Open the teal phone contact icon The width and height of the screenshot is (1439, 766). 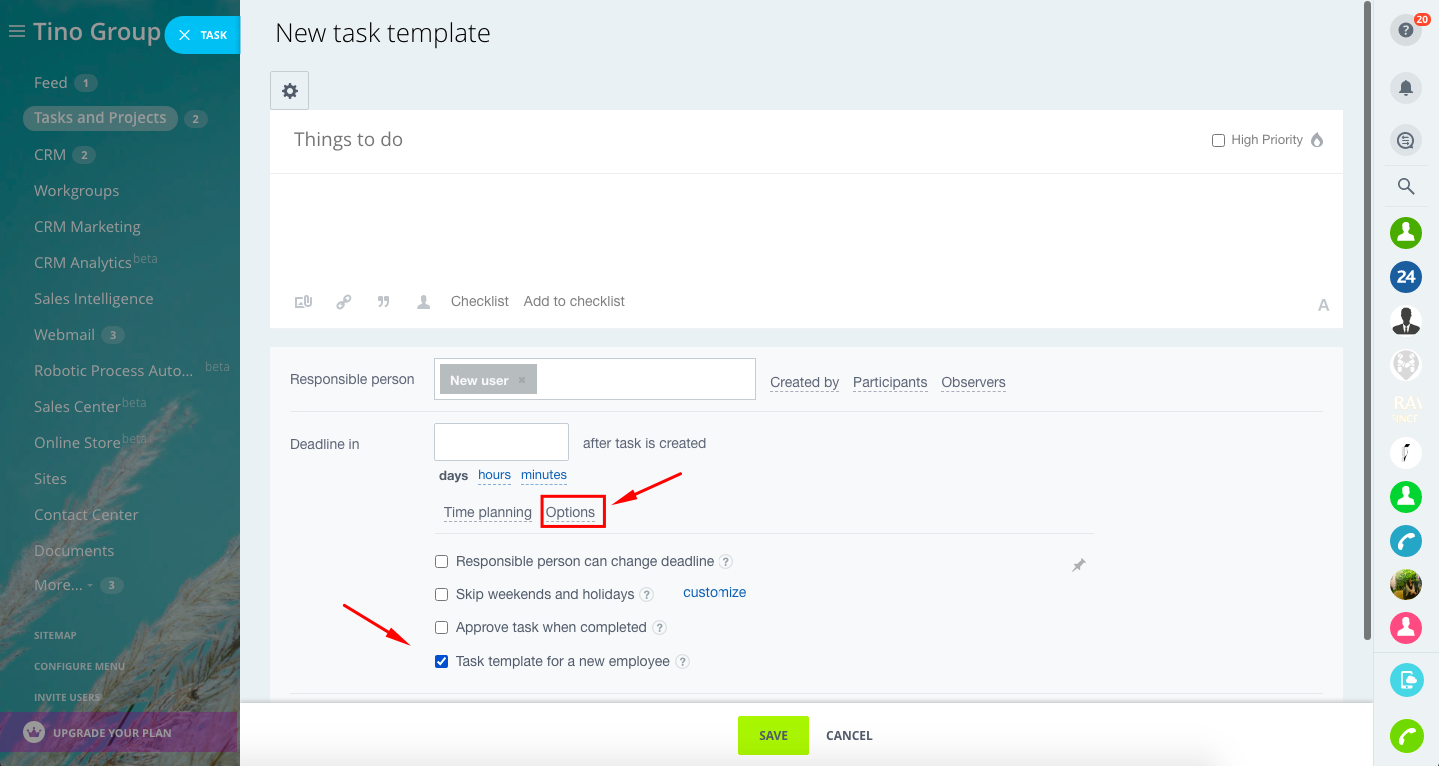[1406, 541]
